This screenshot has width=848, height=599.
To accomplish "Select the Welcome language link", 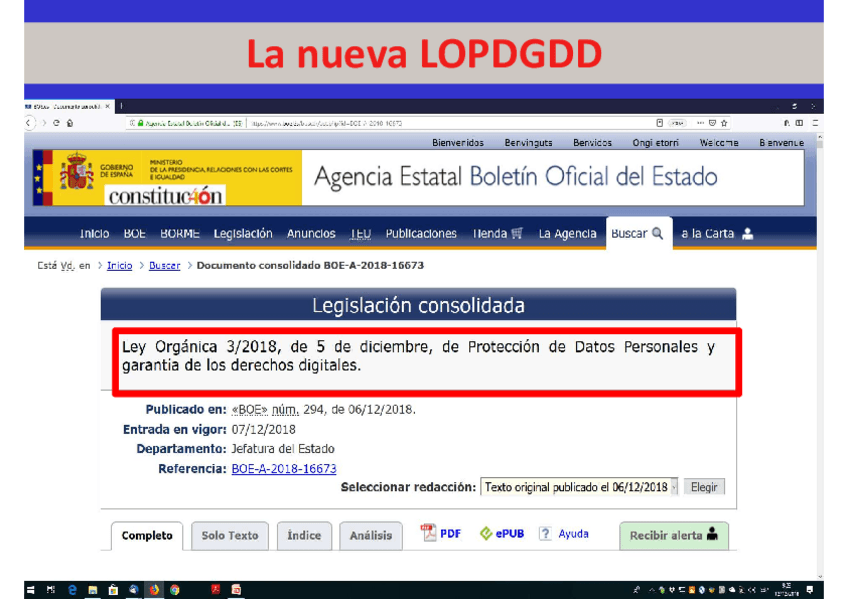I will 719,143.
